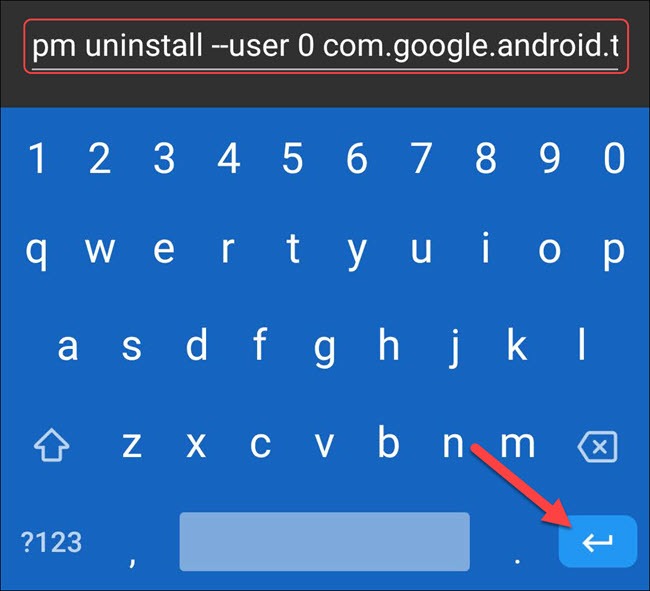Viewport: 650px width, 591px height.
Task: Tap the letter a key
Action: point(68,346)
